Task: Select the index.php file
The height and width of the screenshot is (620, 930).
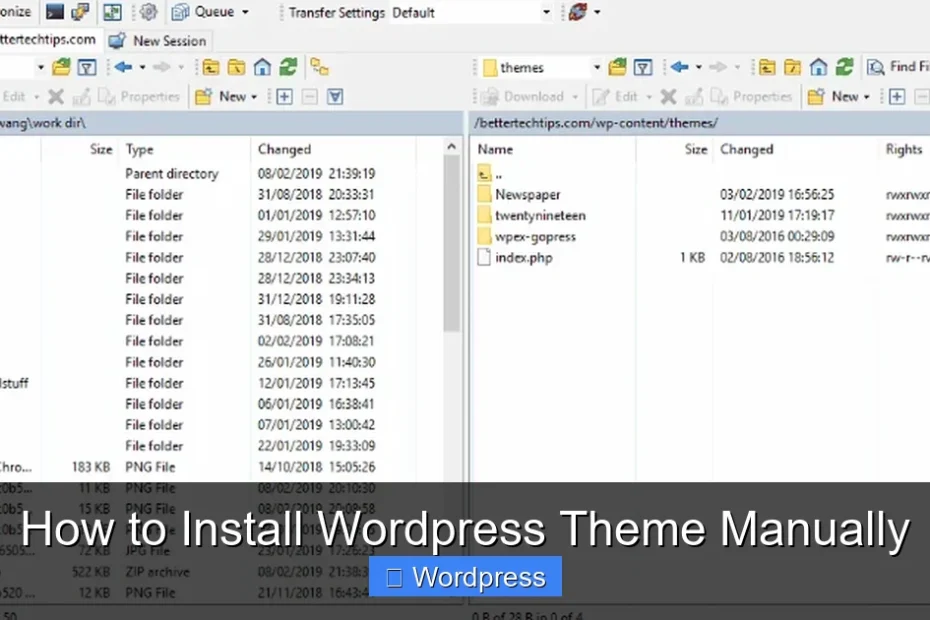Action: (x=515, y=257)
